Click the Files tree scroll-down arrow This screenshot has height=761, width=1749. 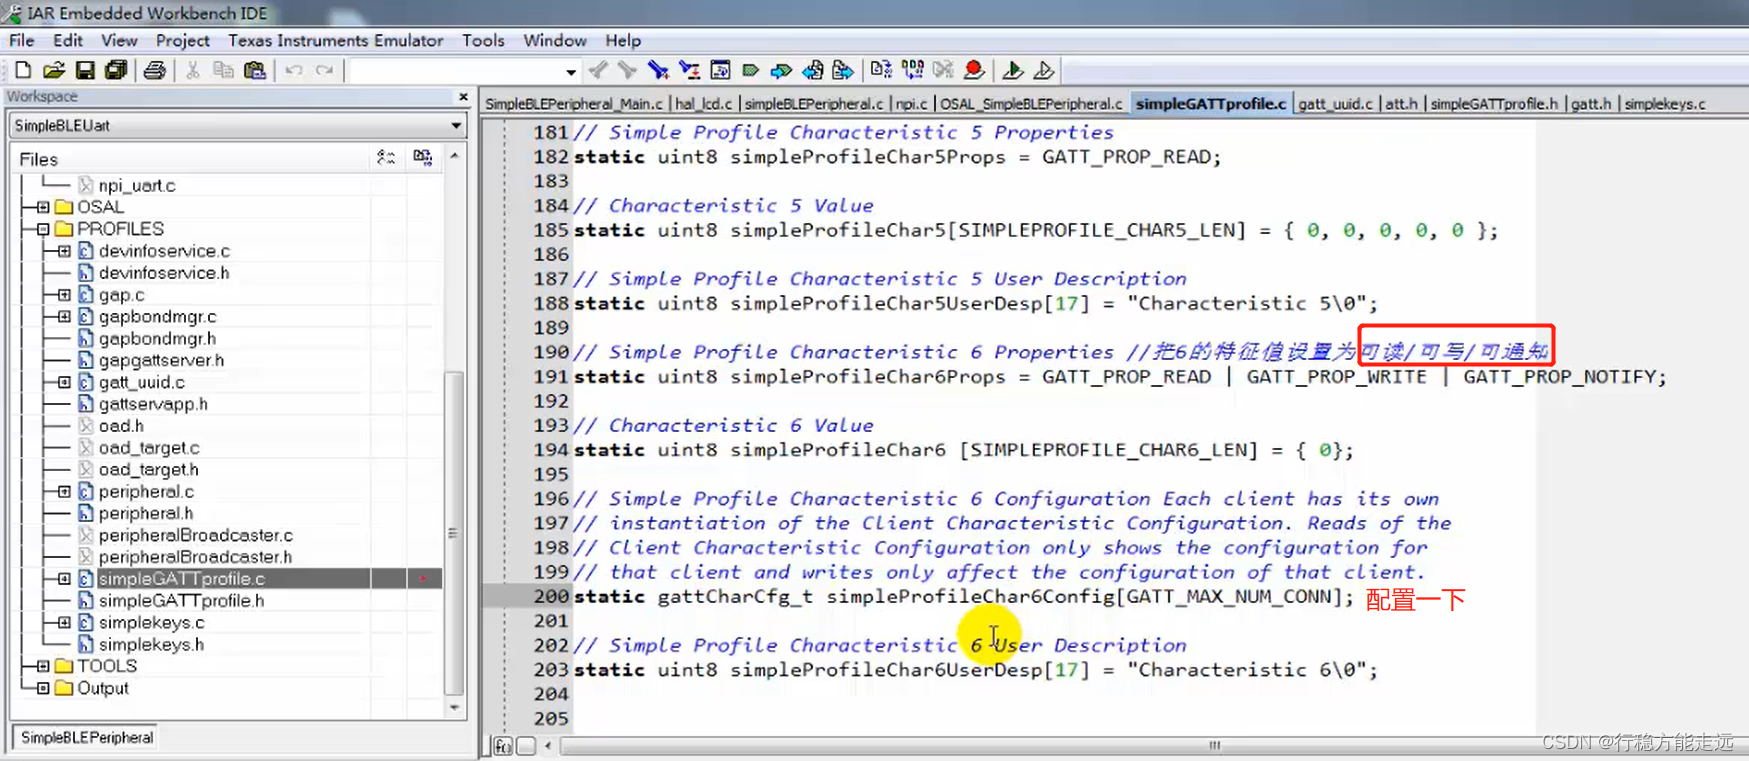455,708
